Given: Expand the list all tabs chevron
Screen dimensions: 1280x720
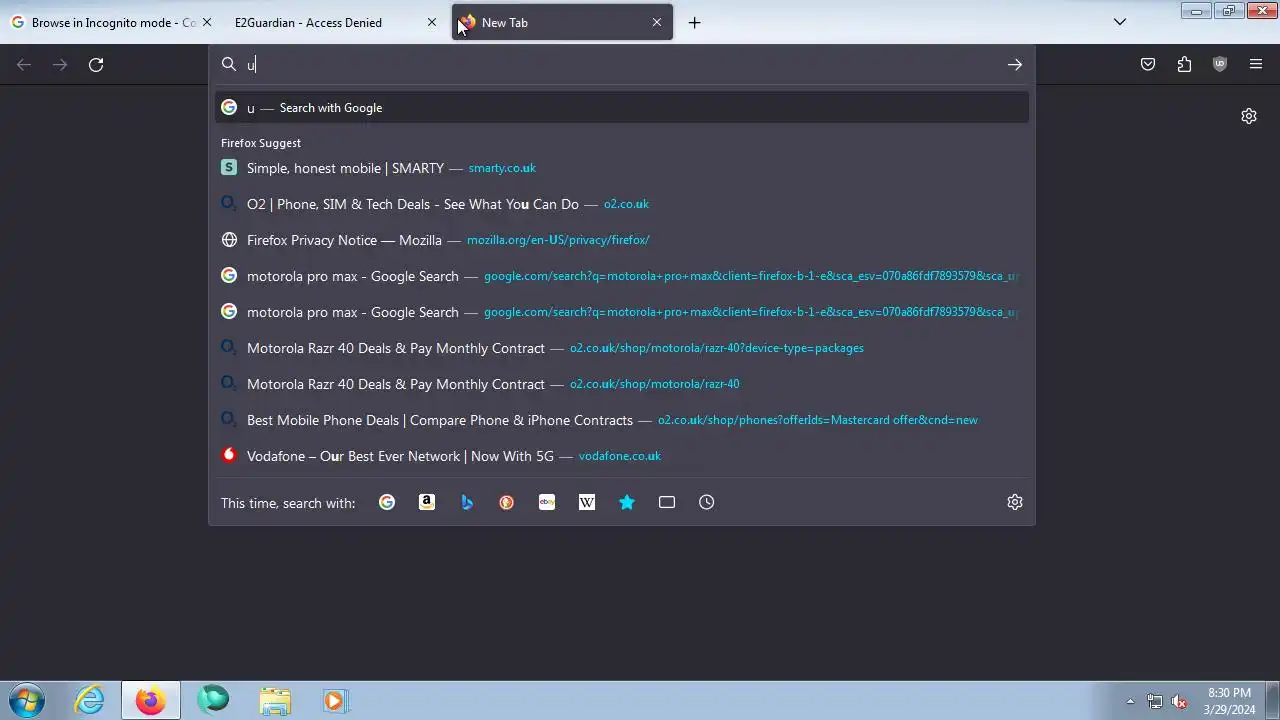Looking at the screenshot, I should click(x=1120, y=22).
